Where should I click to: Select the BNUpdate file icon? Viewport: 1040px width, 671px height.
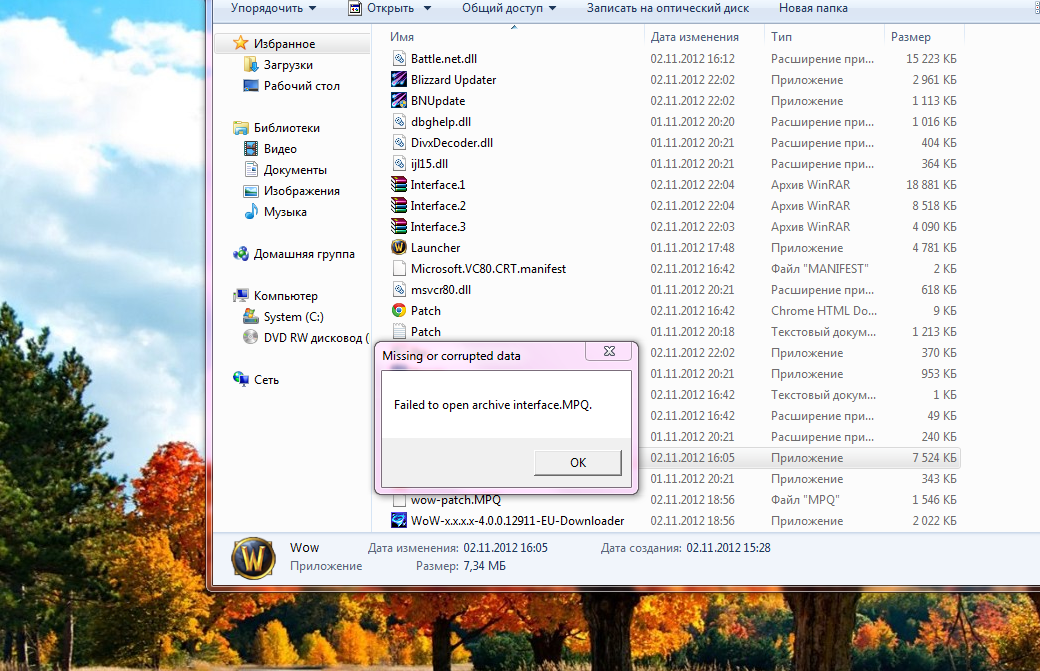click(x=398, y=101)
